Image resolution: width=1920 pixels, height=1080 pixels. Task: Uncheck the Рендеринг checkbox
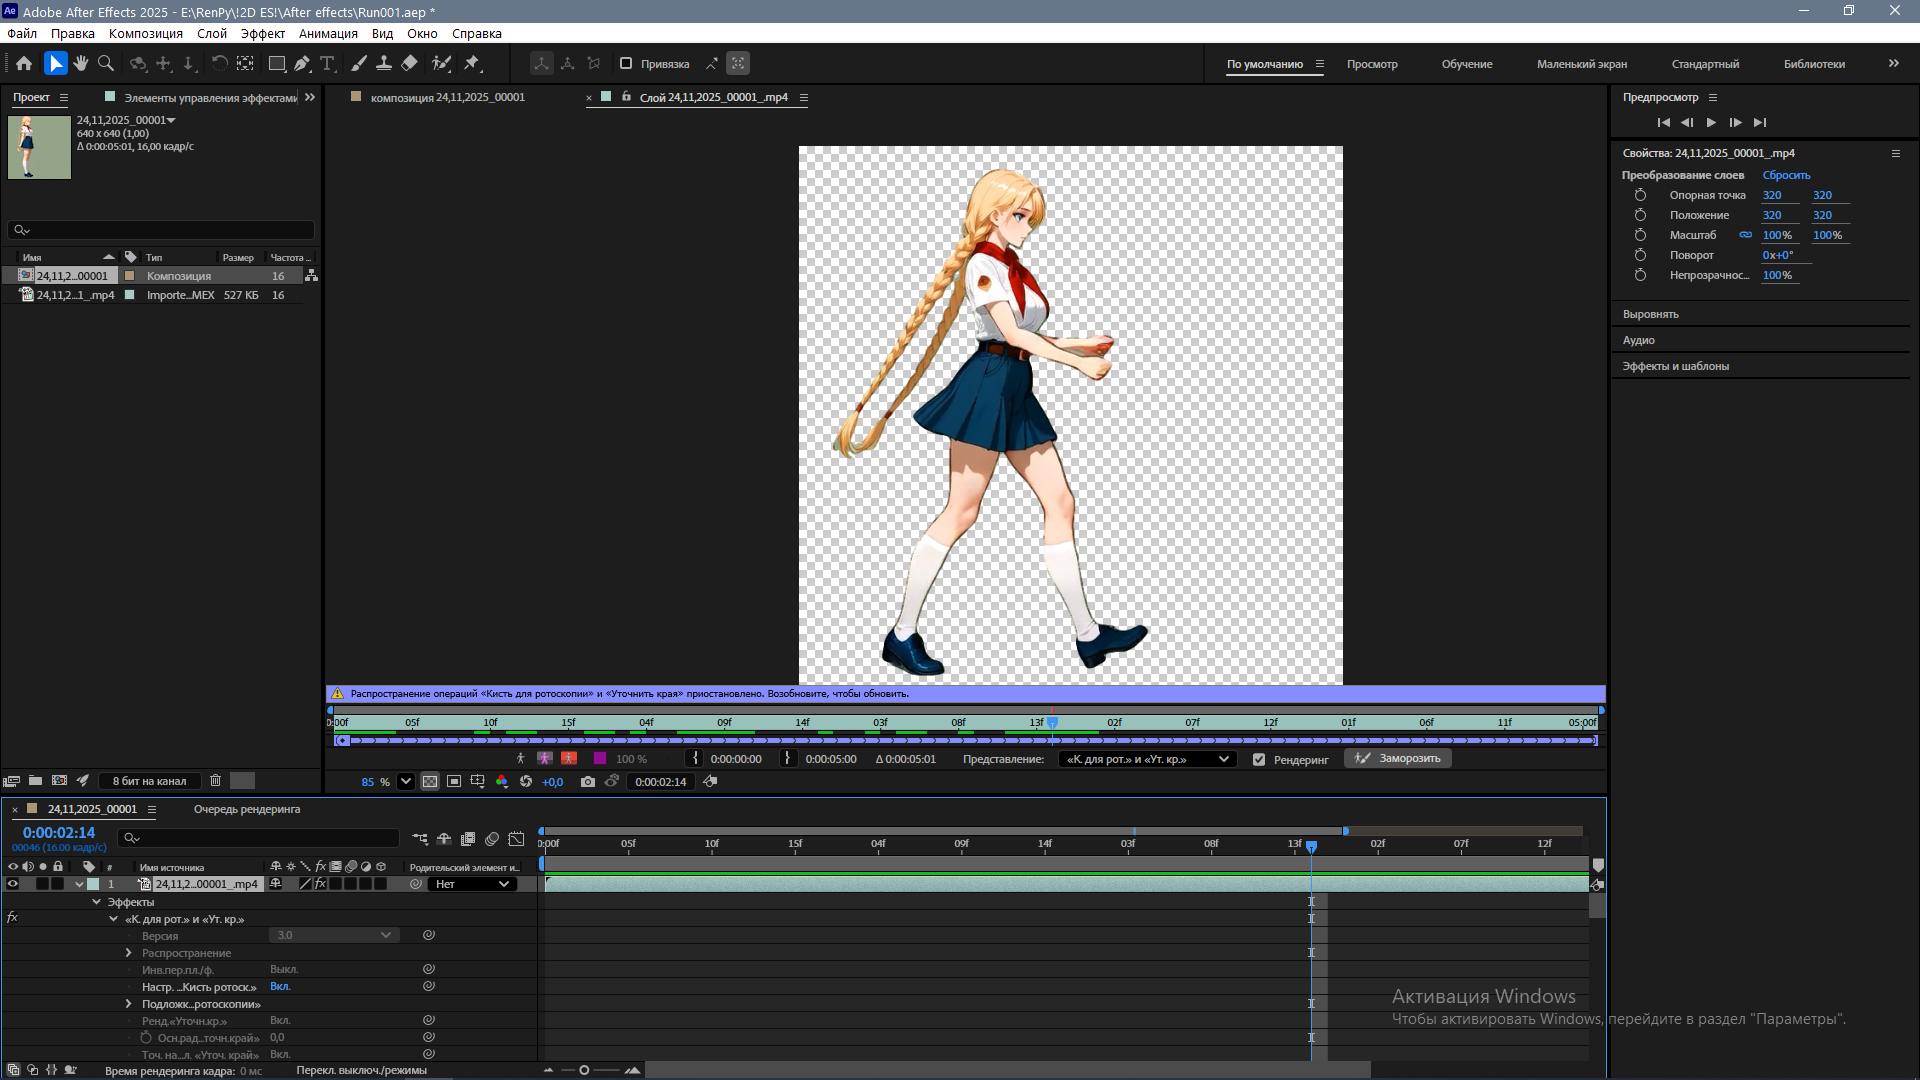1259,759
